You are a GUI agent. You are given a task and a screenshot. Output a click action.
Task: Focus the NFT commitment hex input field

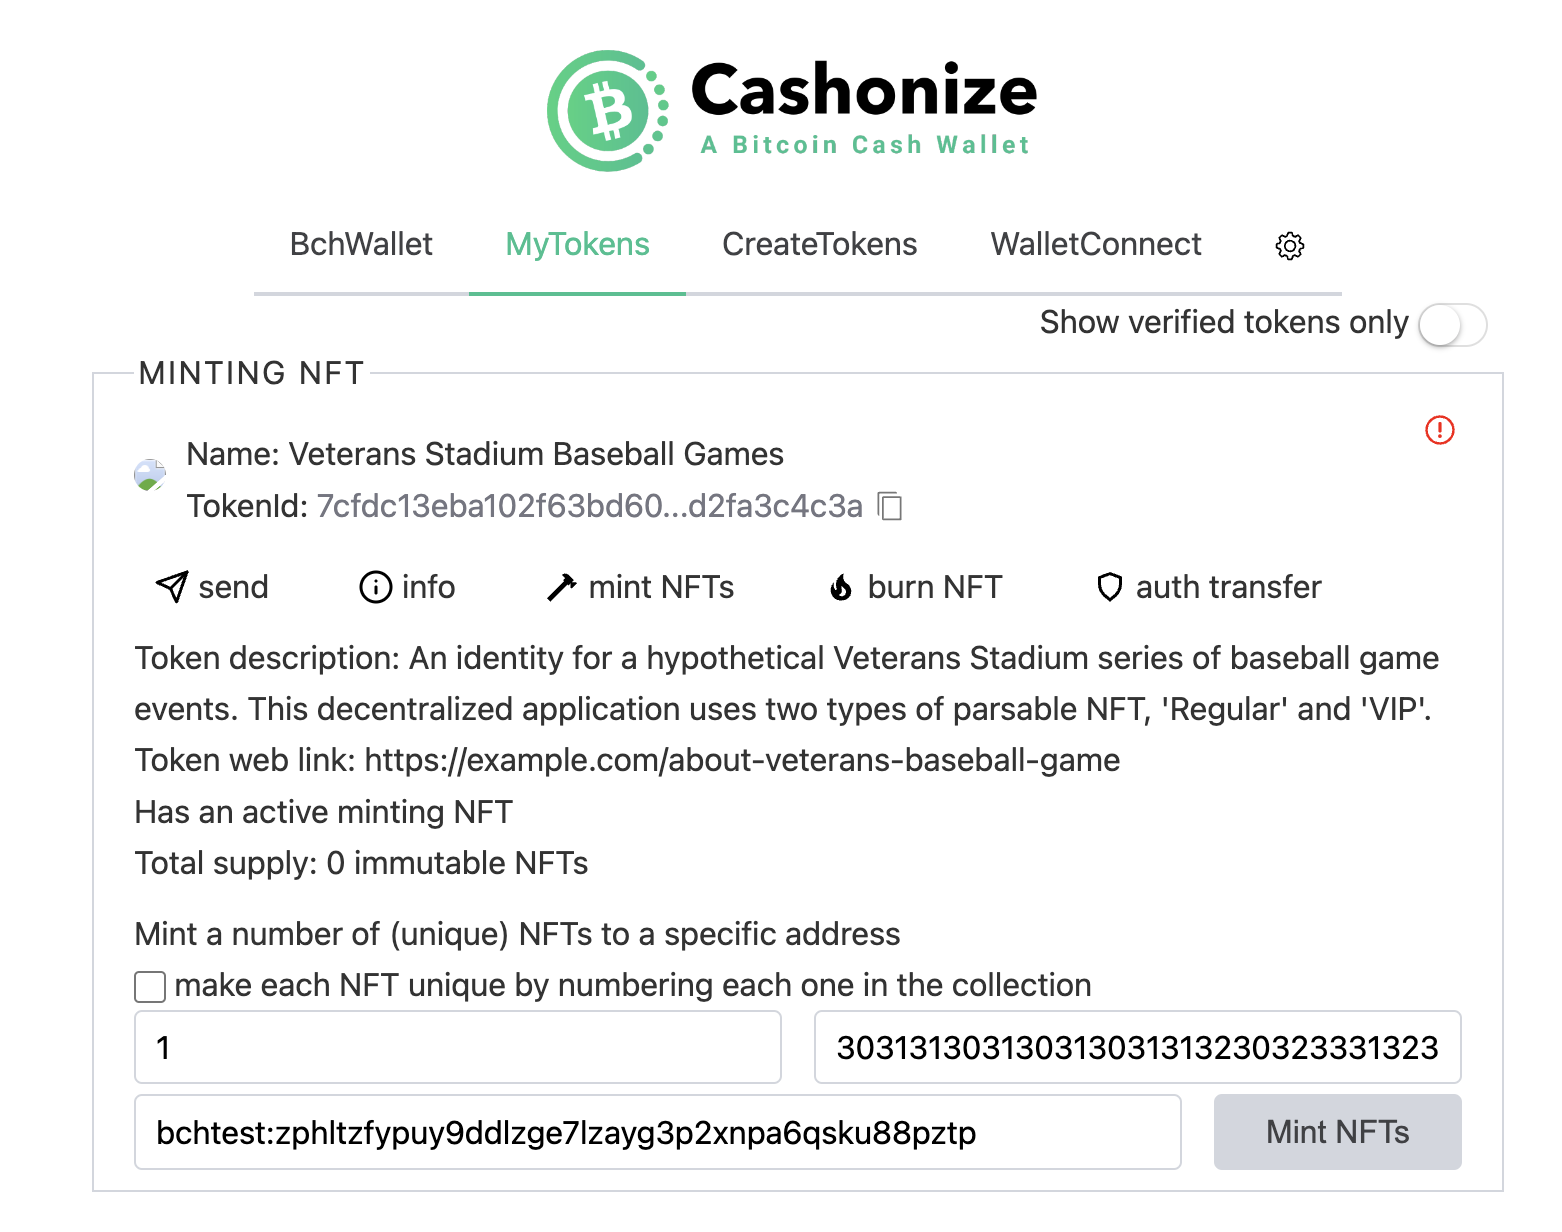1137,1047
